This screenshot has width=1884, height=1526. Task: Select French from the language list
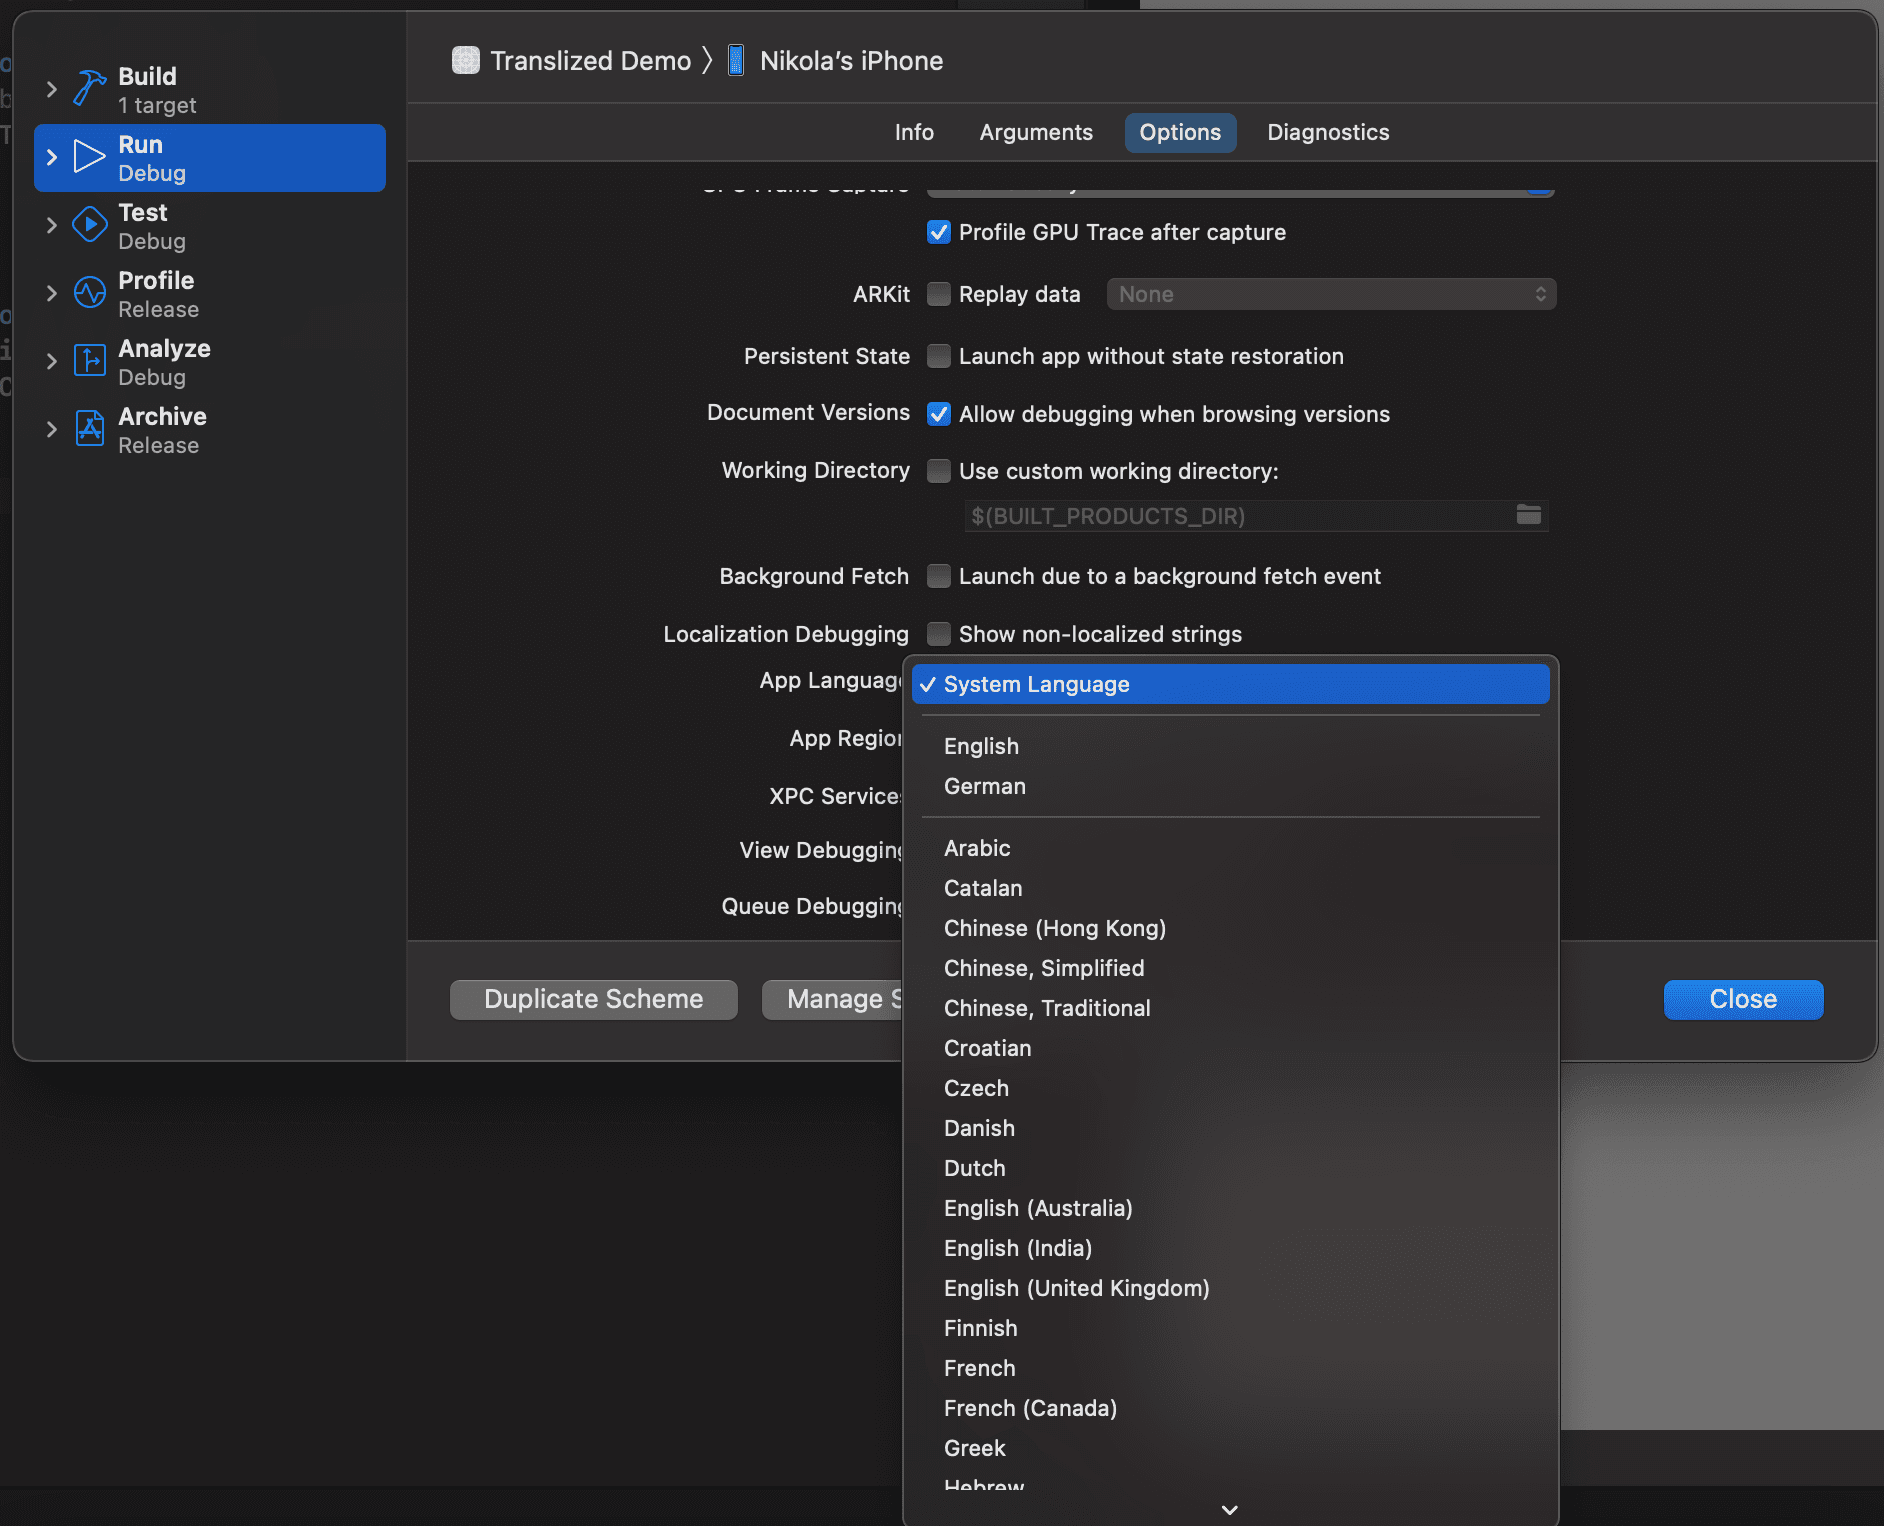click(1230, 1368)
